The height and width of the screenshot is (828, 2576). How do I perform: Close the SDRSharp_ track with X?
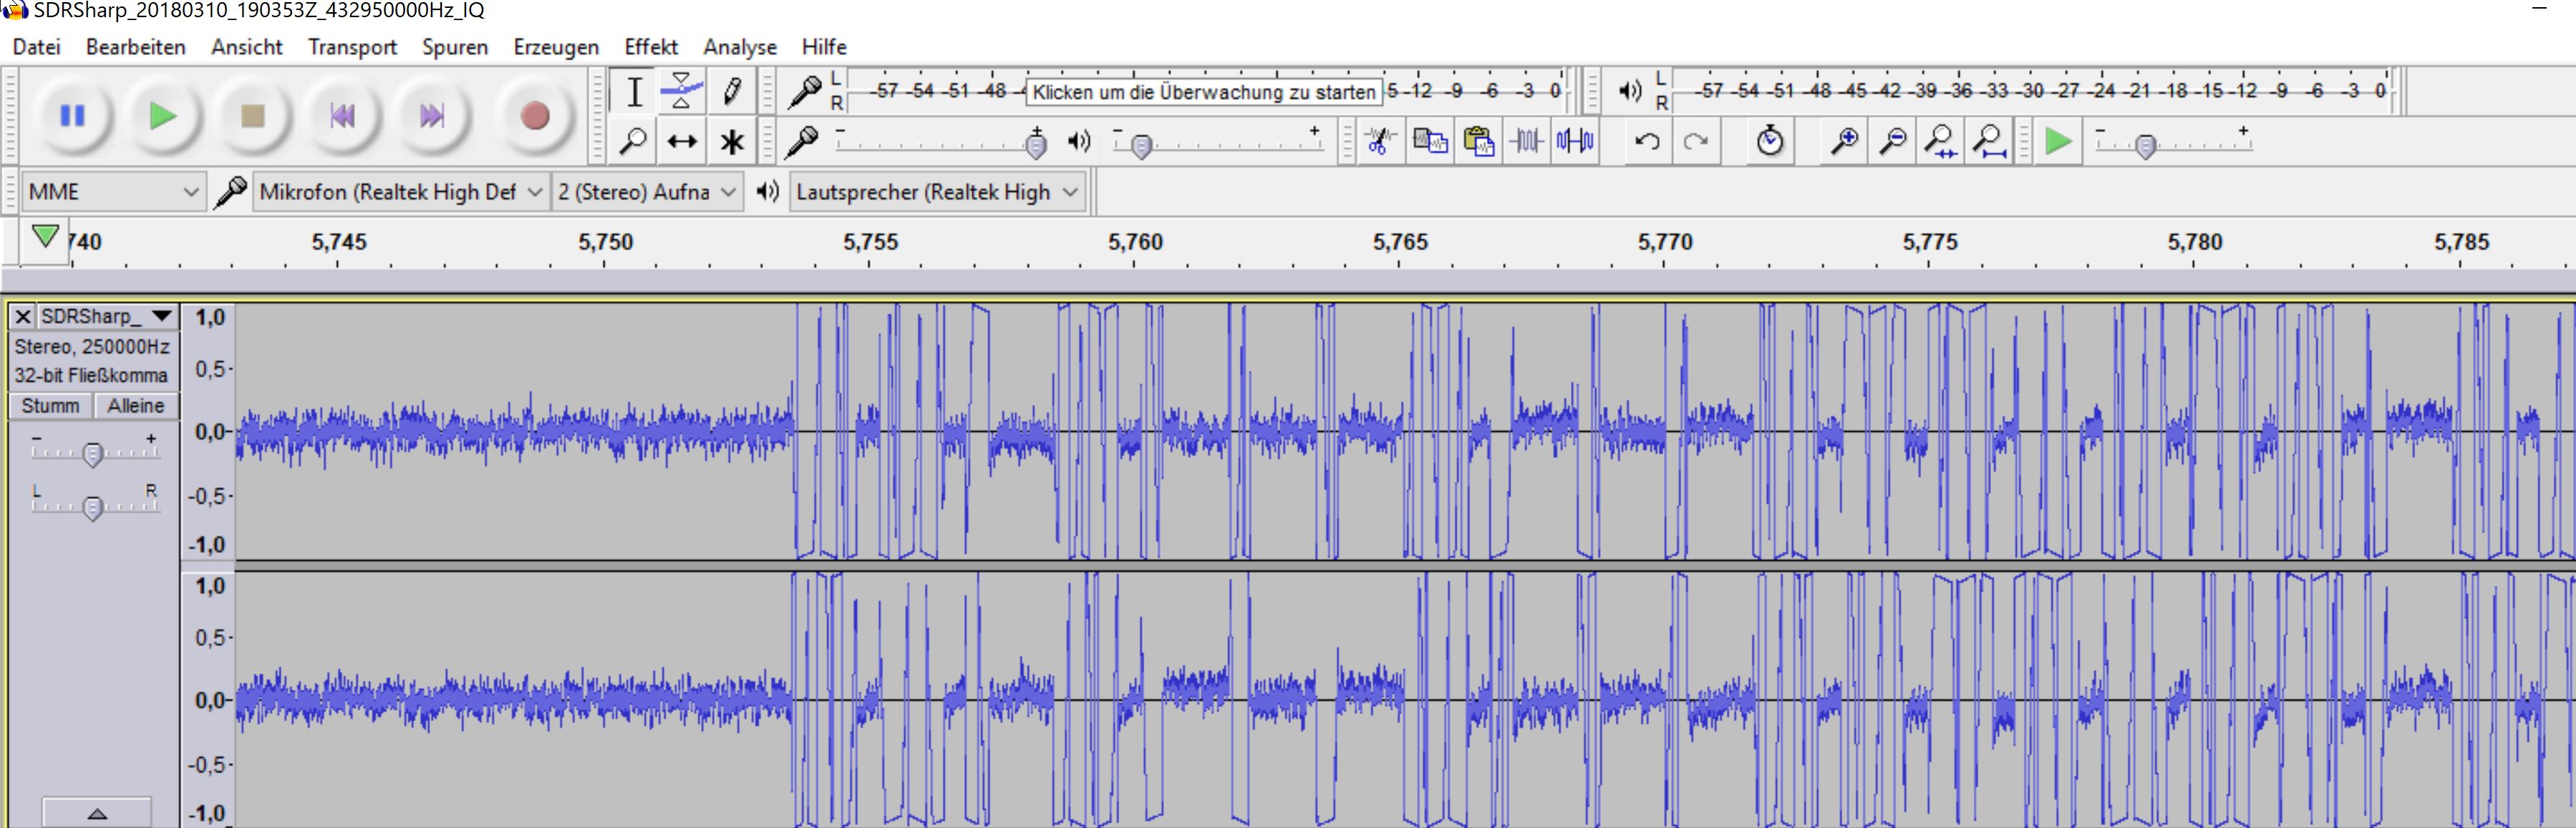click(23, 317)
